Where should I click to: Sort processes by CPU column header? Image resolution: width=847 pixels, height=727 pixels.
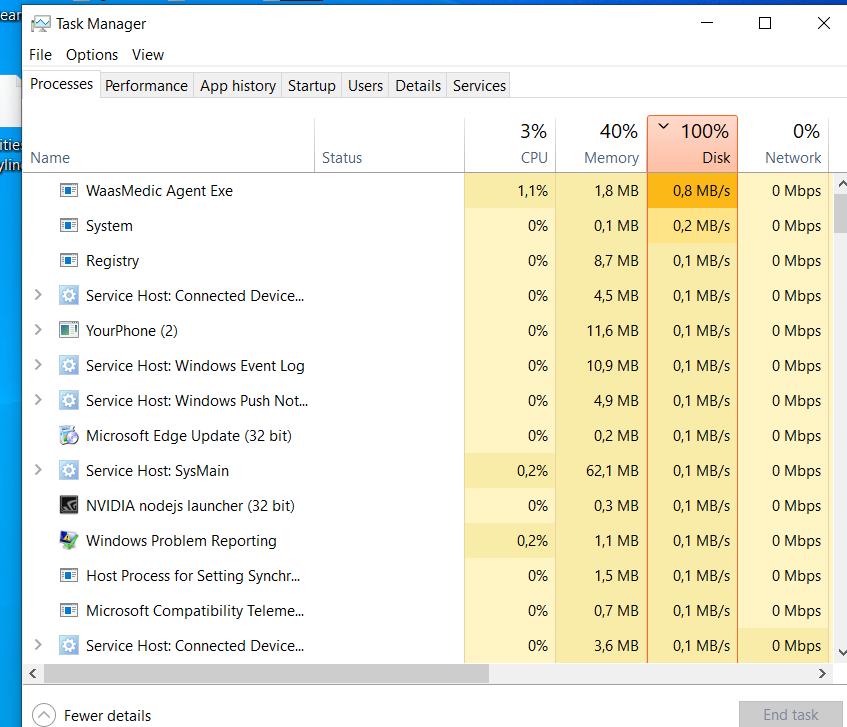tap(509, 145)
